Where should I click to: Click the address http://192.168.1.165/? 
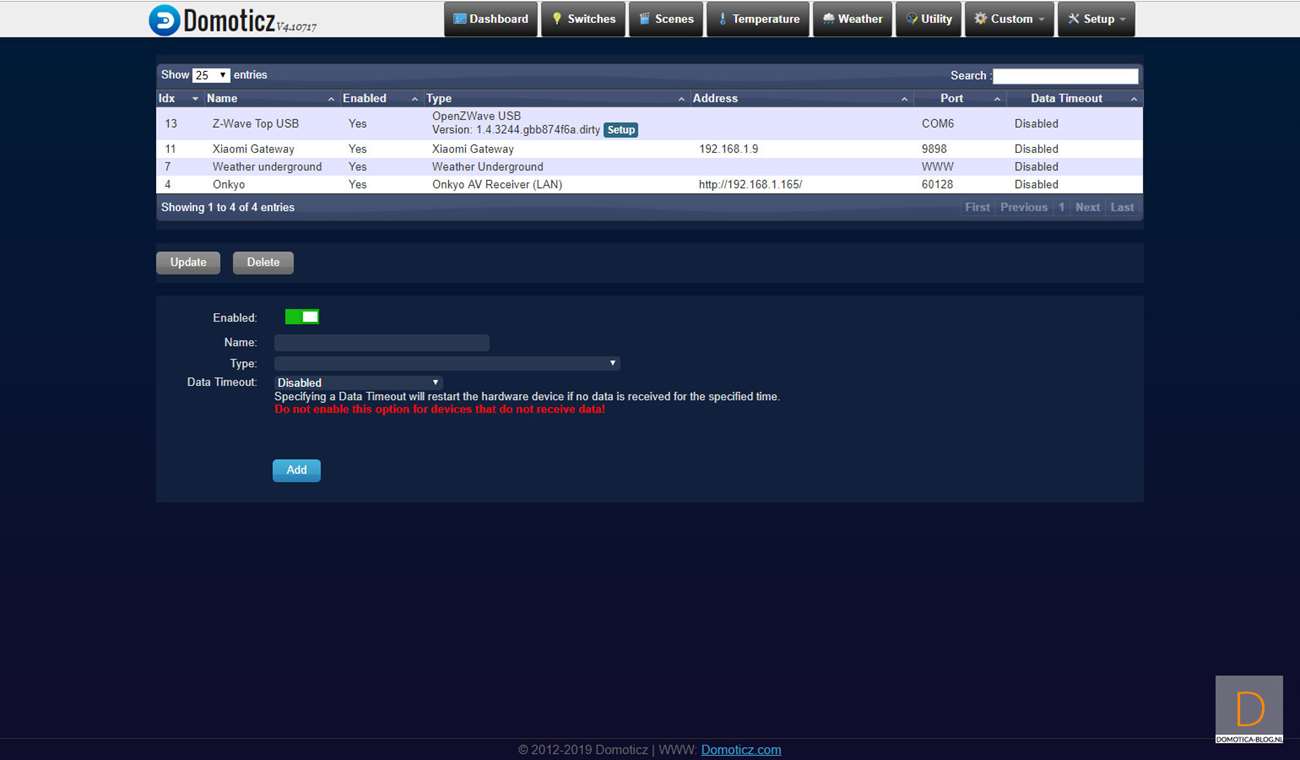750,185
